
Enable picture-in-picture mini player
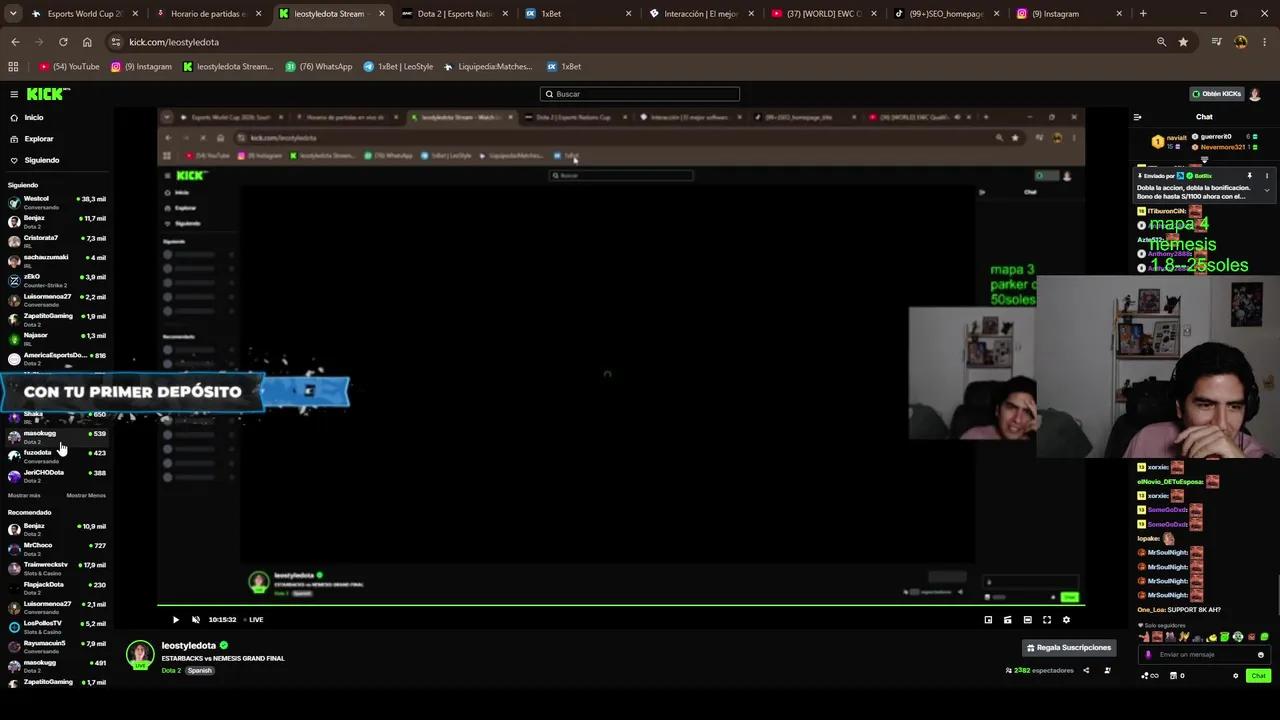pyautogui.click(x=988, y=620)
